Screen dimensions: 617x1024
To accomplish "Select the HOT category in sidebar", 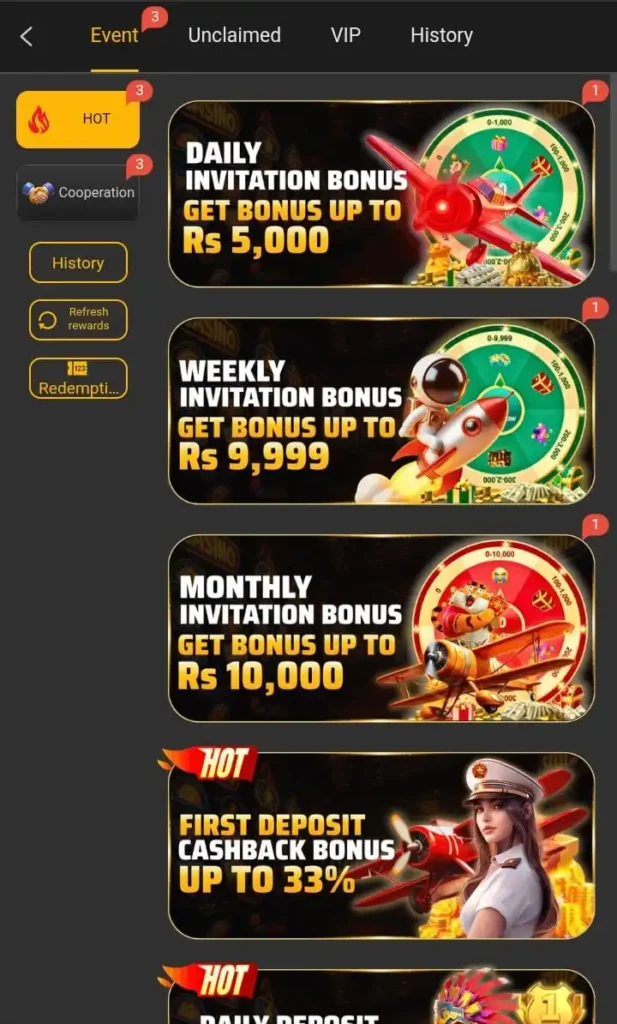I will point(78,120).
